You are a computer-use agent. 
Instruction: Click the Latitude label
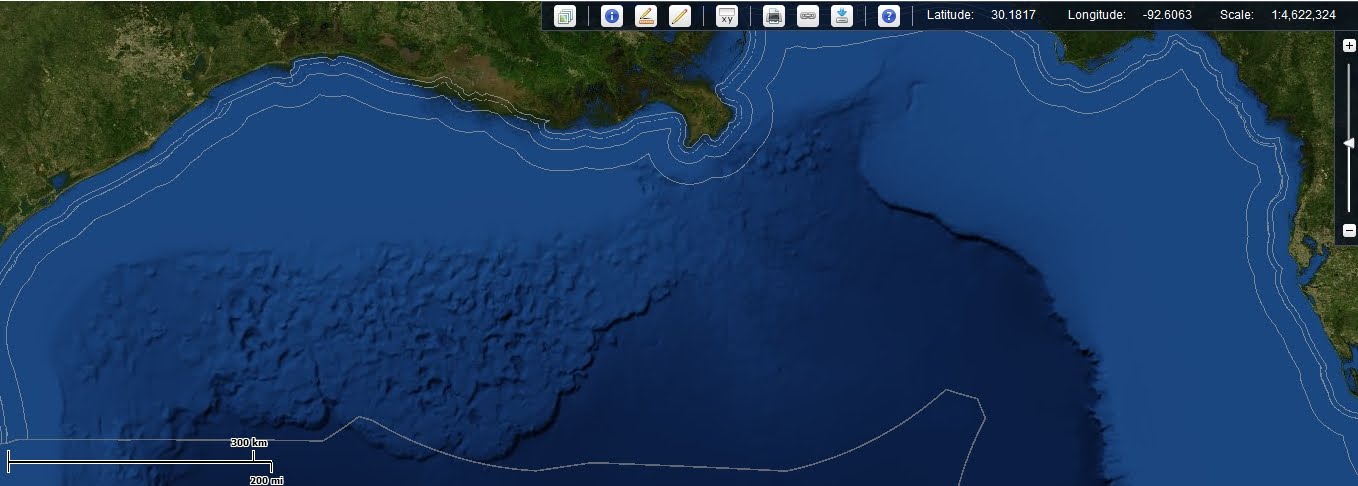(x=950, y=15)
